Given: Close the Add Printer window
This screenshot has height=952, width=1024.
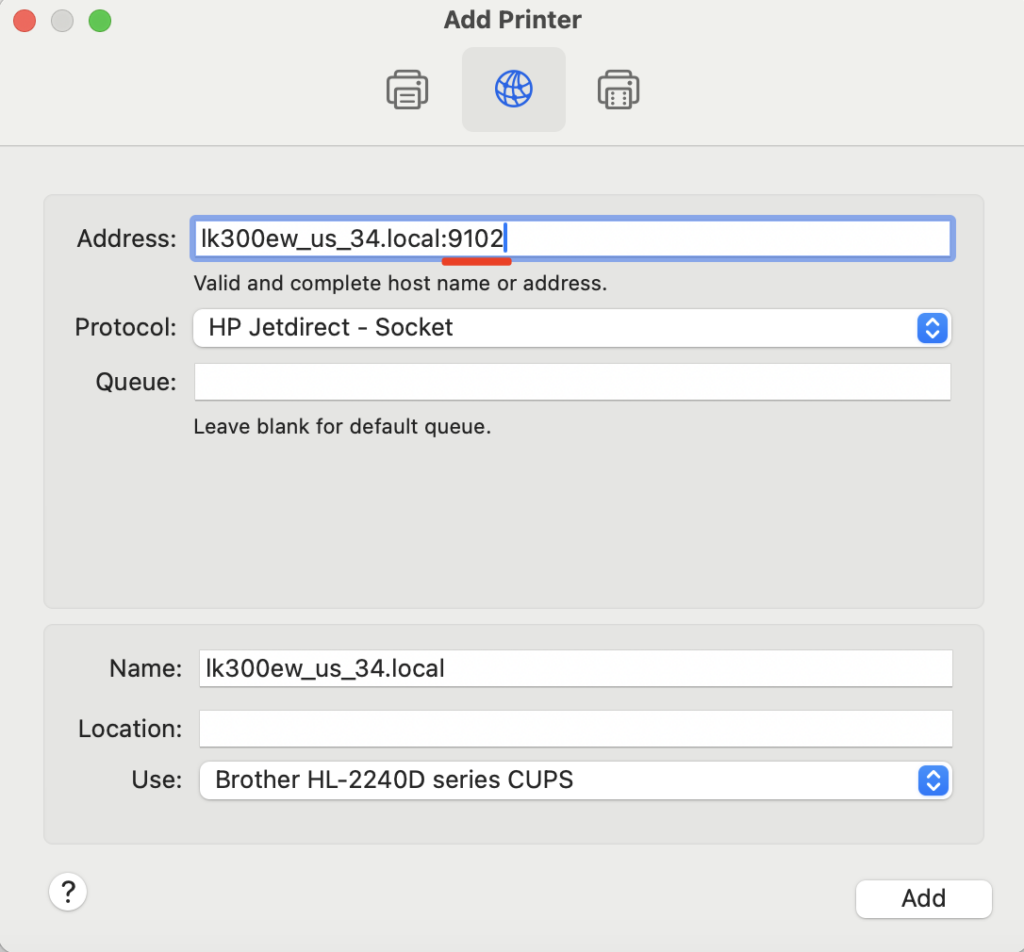Looking at the screenshot, I should point(23,21).
